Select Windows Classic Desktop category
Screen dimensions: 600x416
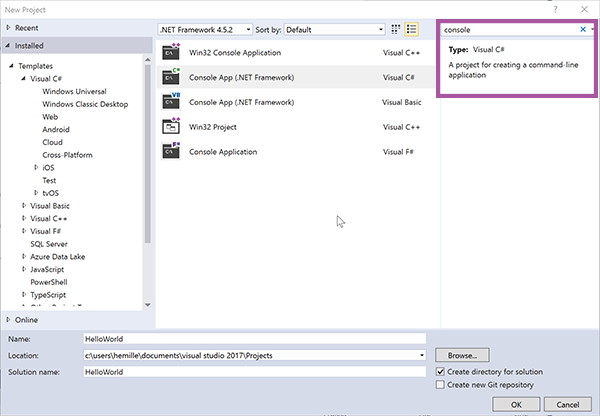coord(85,104)
